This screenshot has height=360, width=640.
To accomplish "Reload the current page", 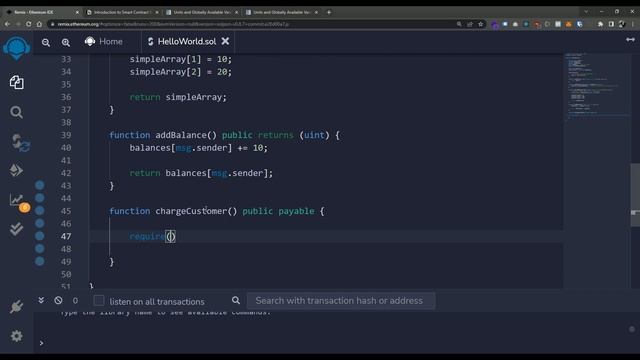I will [29, 24].
